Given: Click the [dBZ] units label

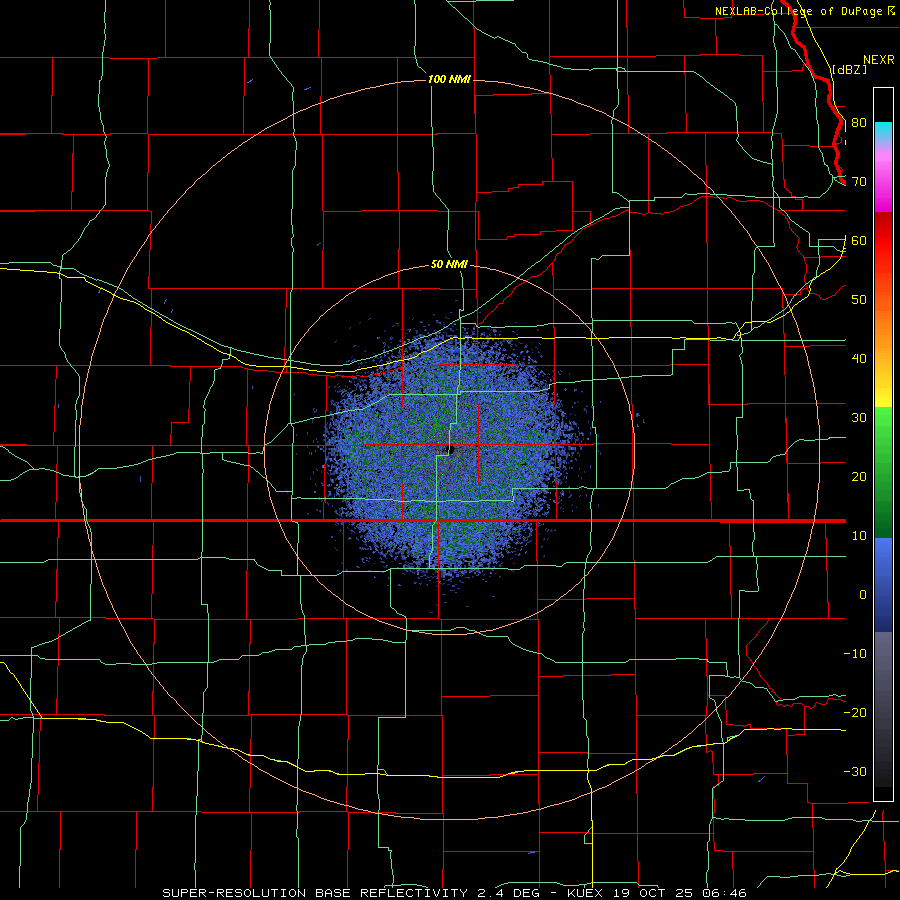Looking at the screenshot, I should [x=849, y=70].
